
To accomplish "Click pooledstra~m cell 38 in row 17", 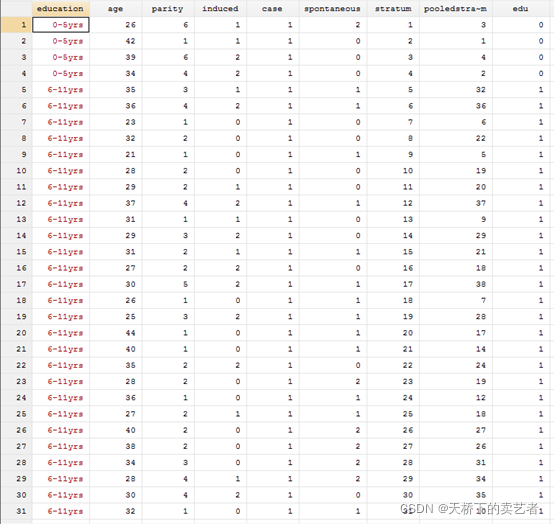I will (x=456, y=284).
